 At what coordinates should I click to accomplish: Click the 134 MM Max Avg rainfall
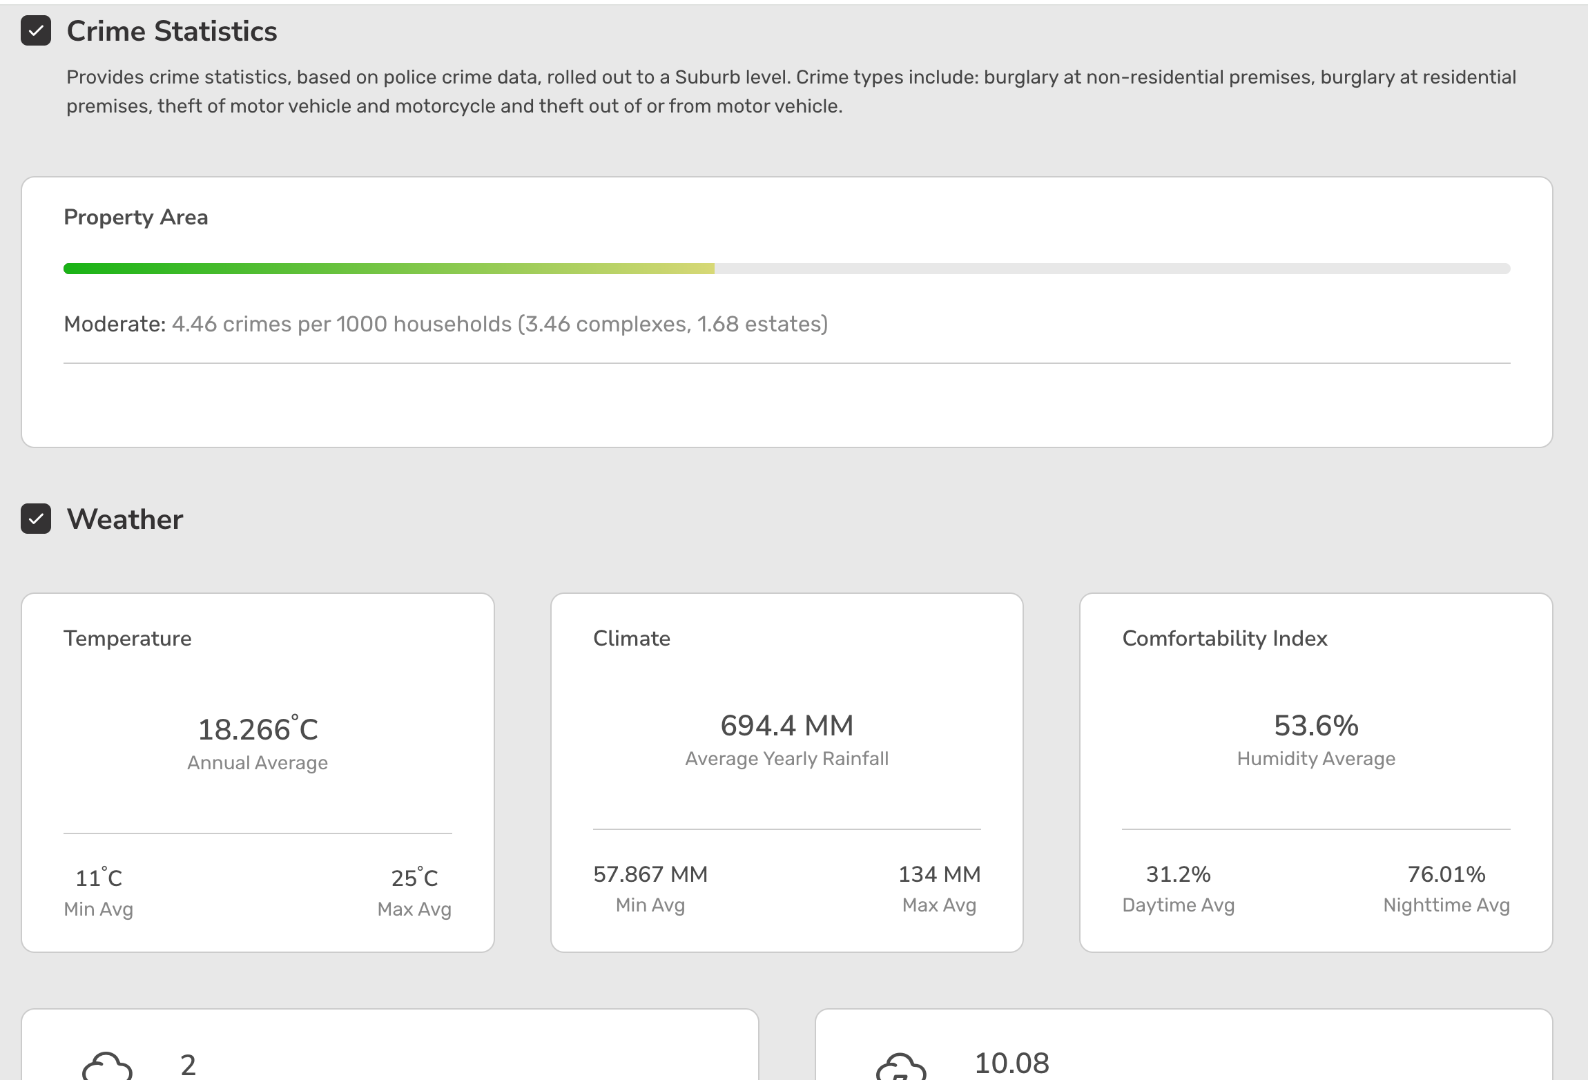(938, 874)
